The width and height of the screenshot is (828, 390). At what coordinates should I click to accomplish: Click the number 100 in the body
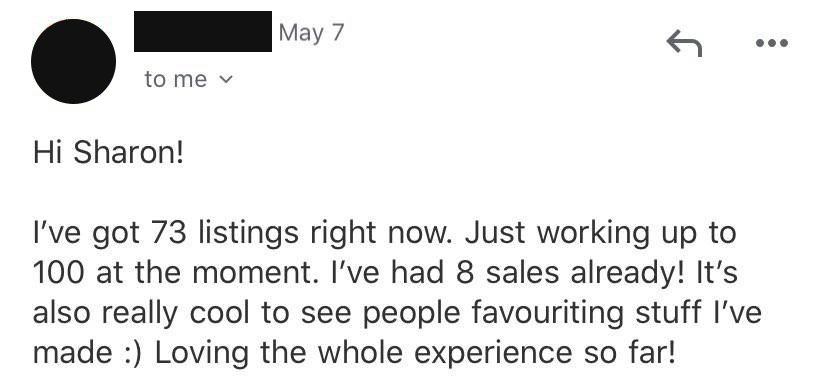[58, 273]
